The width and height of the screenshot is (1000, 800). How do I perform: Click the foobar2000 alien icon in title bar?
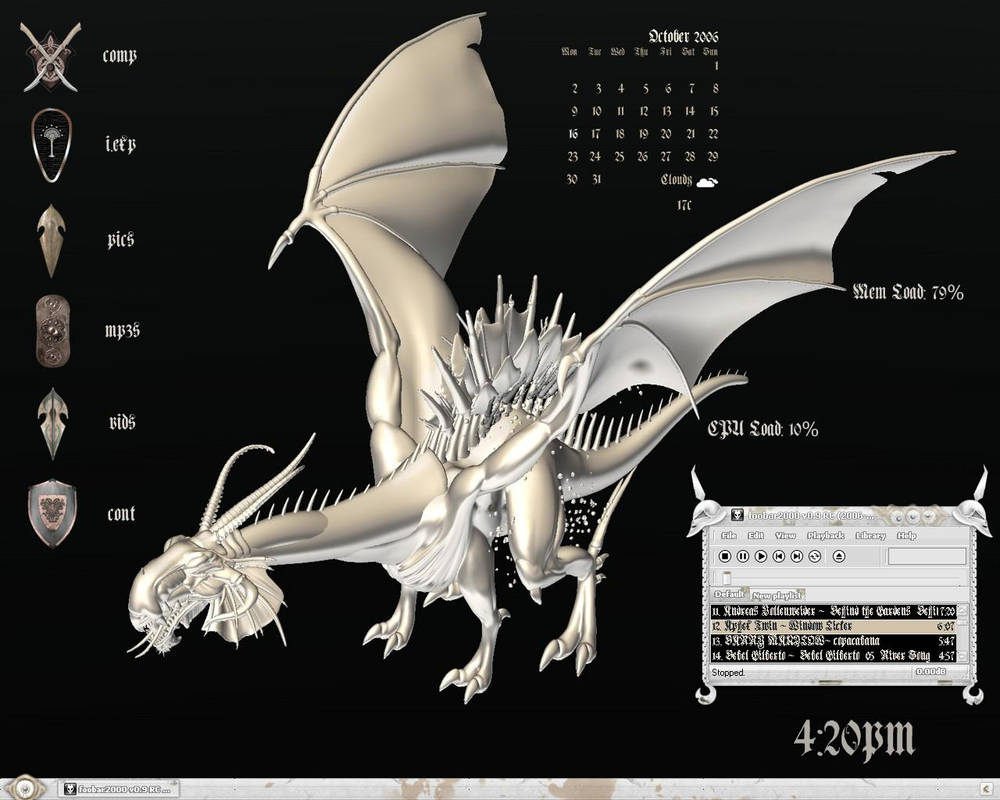pyautogui.click(x=737, y=515)
